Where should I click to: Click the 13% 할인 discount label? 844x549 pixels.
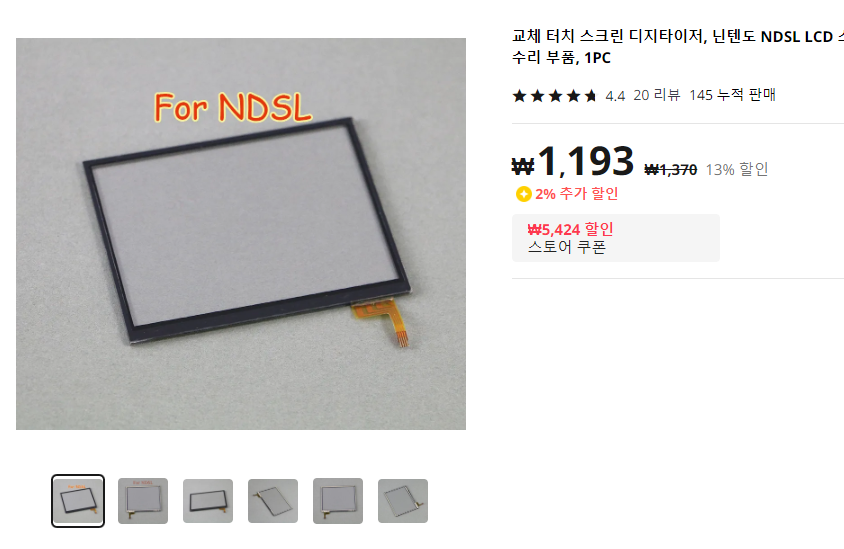pyautogui.click(x=737, y=170)
